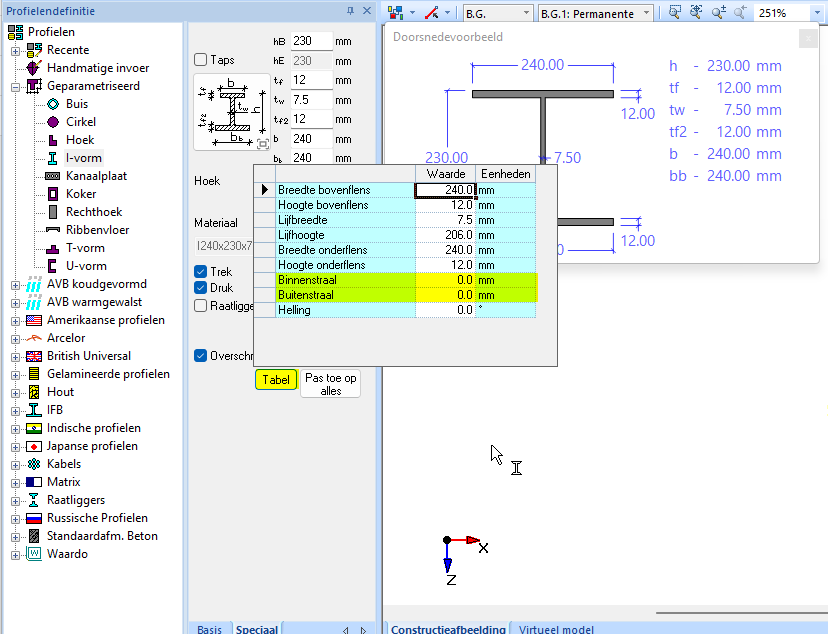Expand British Universal node
The image size is (828, 634).
tap(15, 357)
